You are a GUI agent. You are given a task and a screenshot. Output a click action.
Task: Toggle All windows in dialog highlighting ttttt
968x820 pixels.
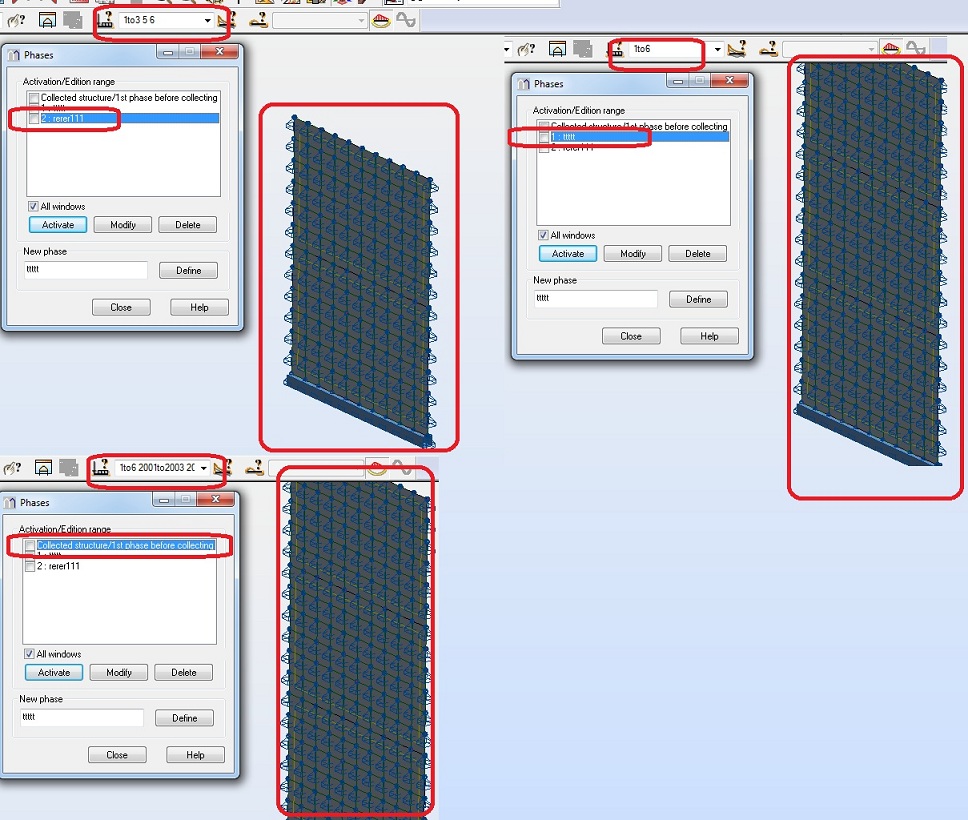pos(543,235)
